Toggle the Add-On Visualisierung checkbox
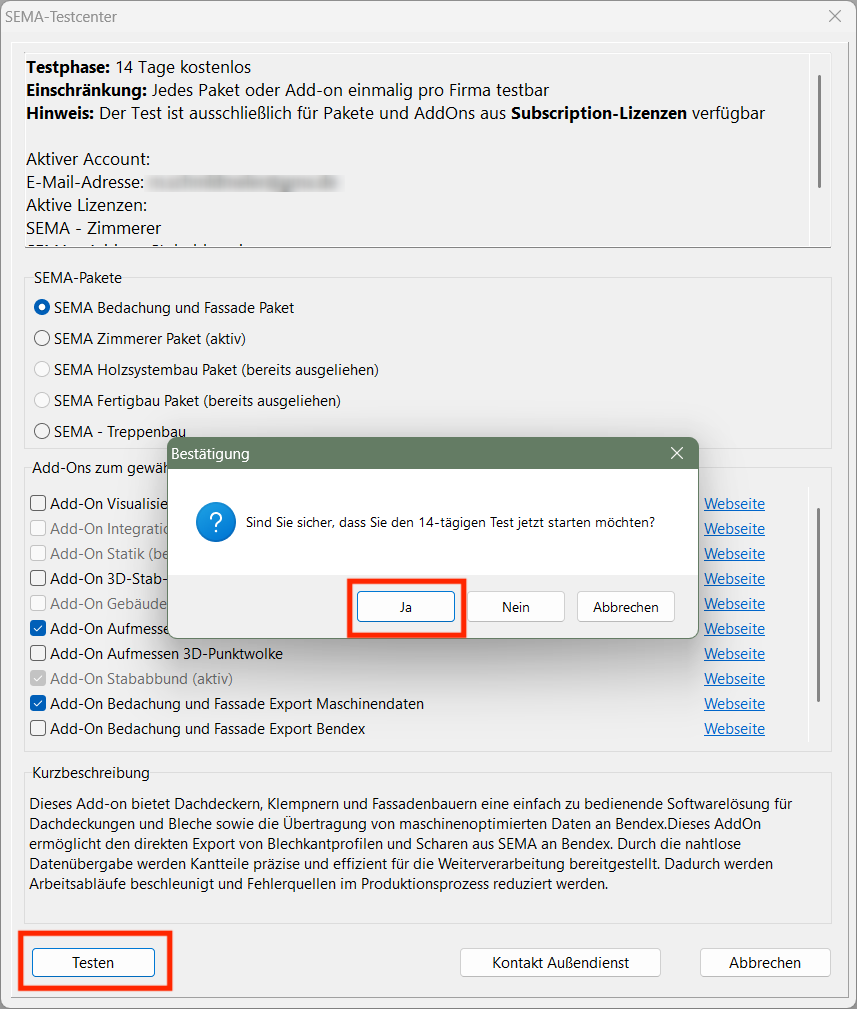 tap(38, 504)
